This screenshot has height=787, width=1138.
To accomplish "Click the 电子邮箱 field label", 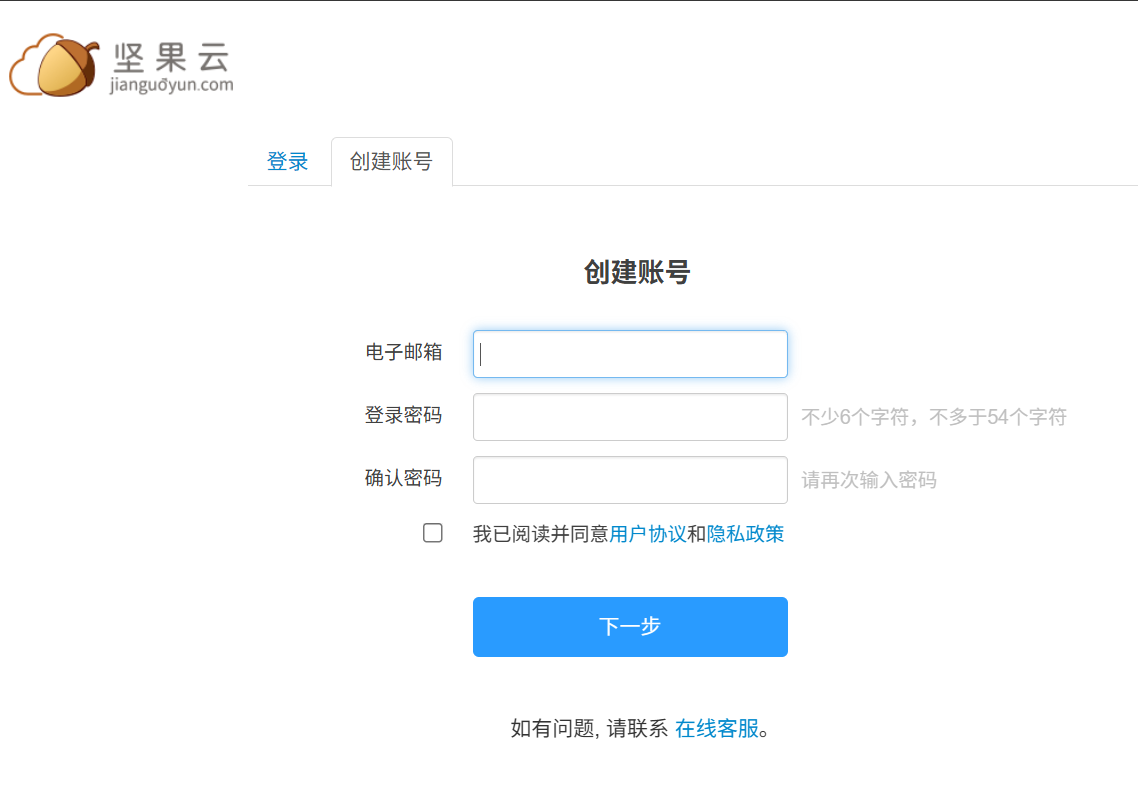I will pyautogui.click(x=404, y=352).
